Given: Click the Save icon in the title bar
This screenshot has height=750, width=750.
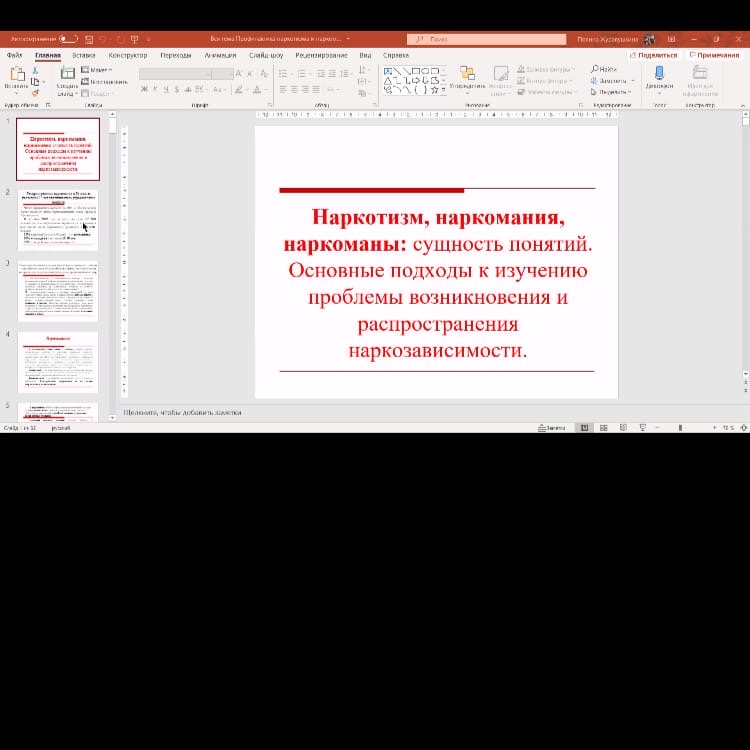Looking at the screenshot, I should click(89, 39).
